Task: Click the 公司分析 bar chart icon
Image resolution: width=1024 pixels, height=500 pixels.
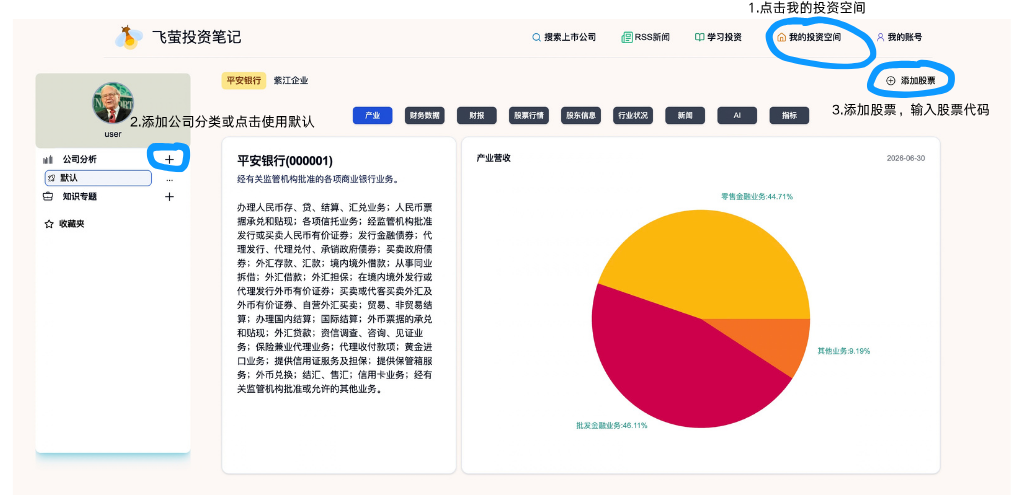Action: (48, 159)
